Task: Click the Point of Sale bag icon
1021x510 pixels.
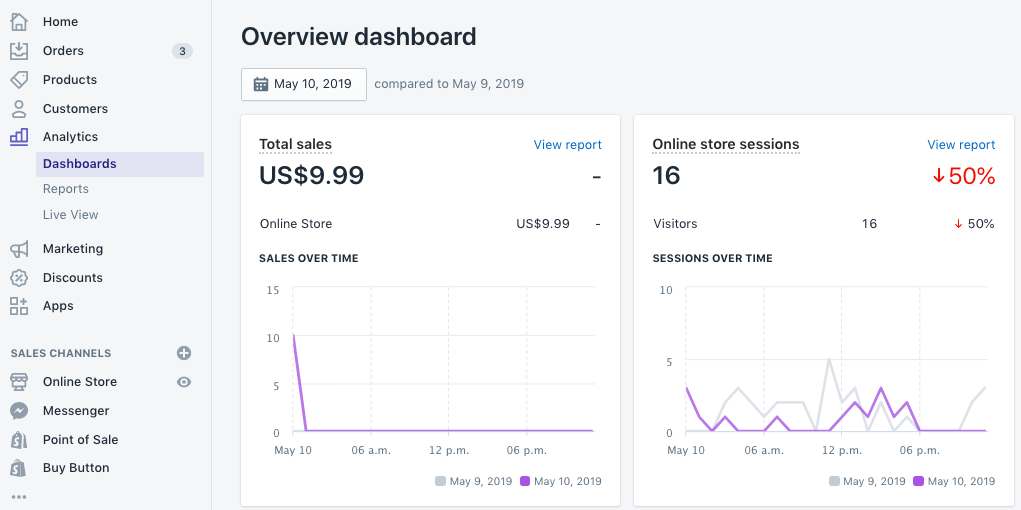Action: 19,439
